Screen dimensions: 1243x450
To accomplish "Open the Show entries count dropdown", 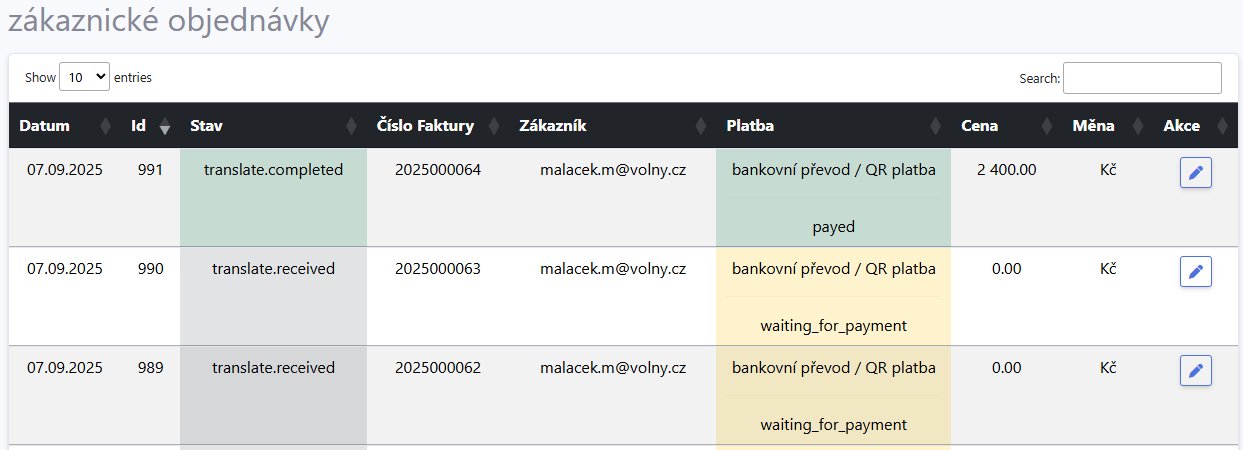I will 84,77.
